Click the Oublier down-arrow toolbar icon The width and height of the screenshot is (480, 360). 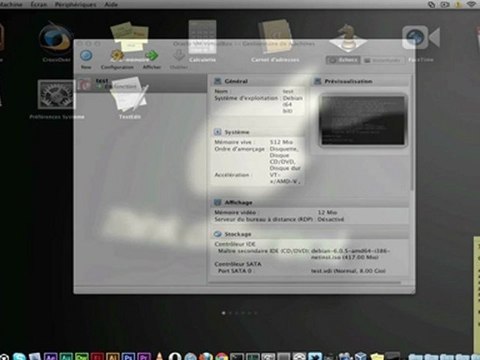(x=179, y=55)
